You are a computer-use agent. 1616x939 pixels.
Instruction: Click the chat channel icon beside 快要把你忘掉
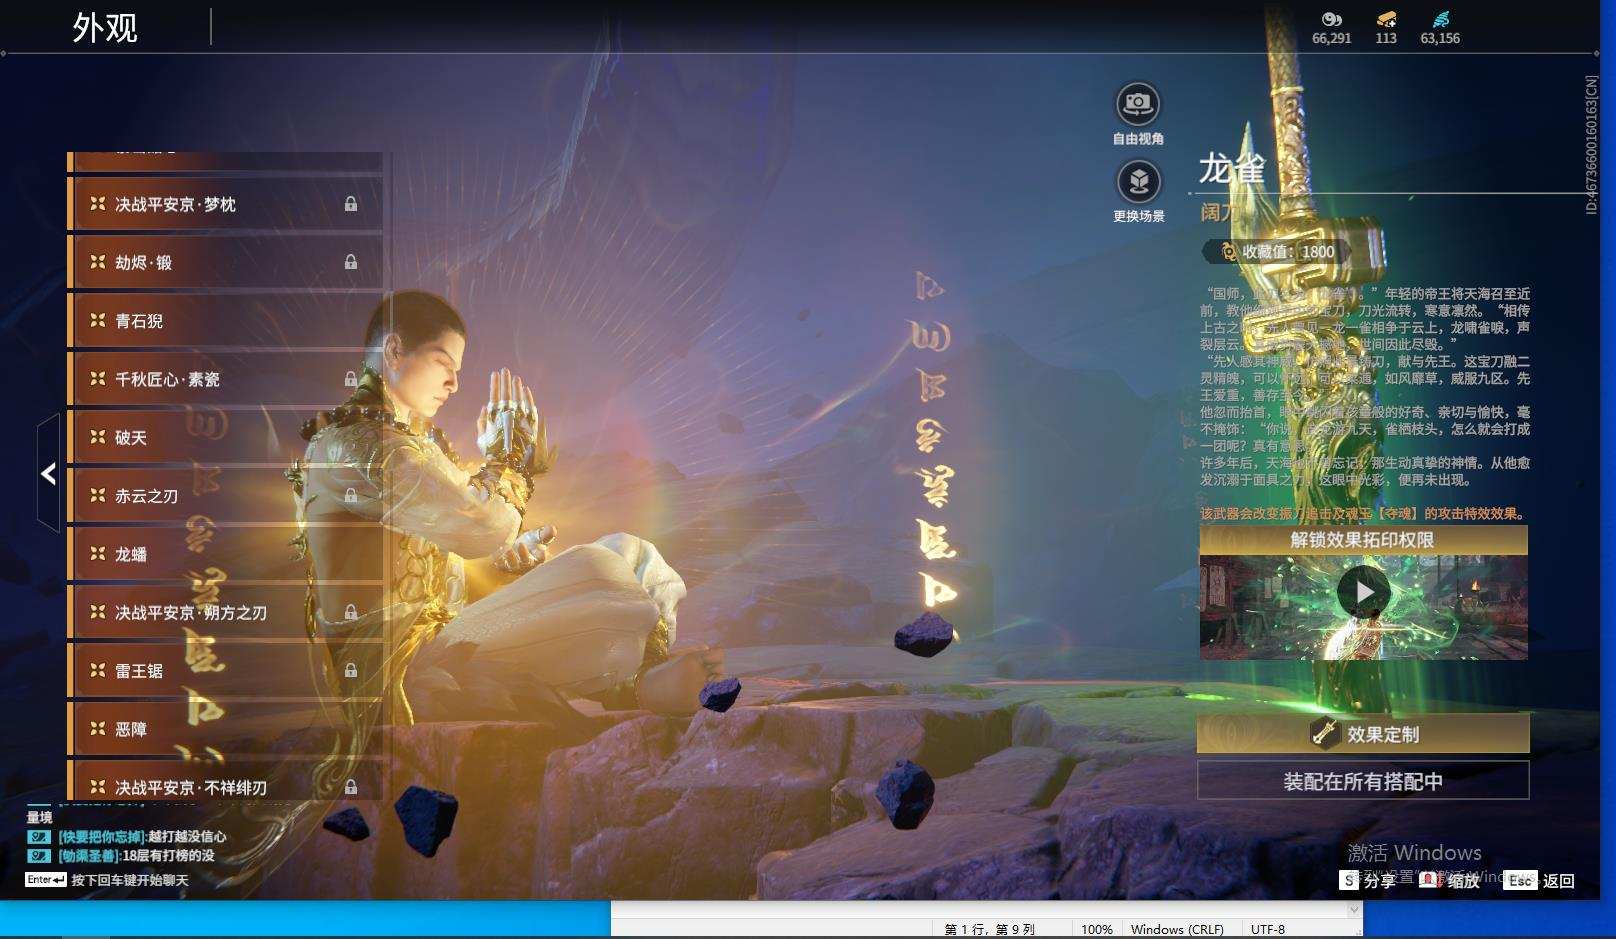39,837
